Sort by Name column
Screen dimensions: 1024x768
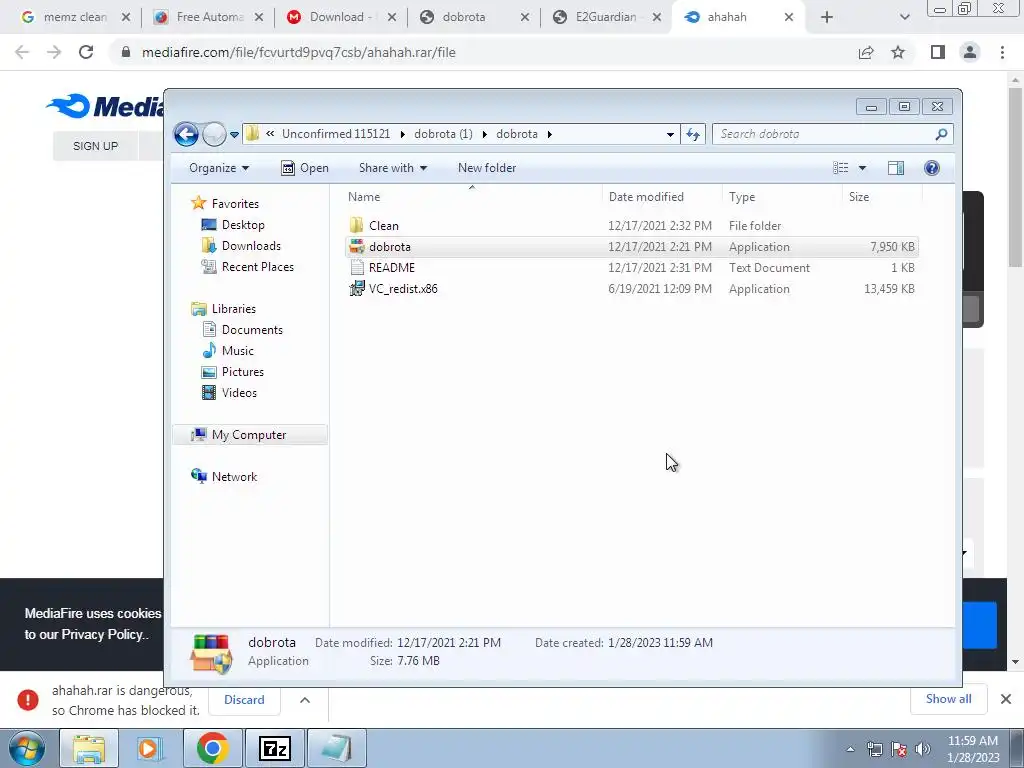click(x=472, y=197)
